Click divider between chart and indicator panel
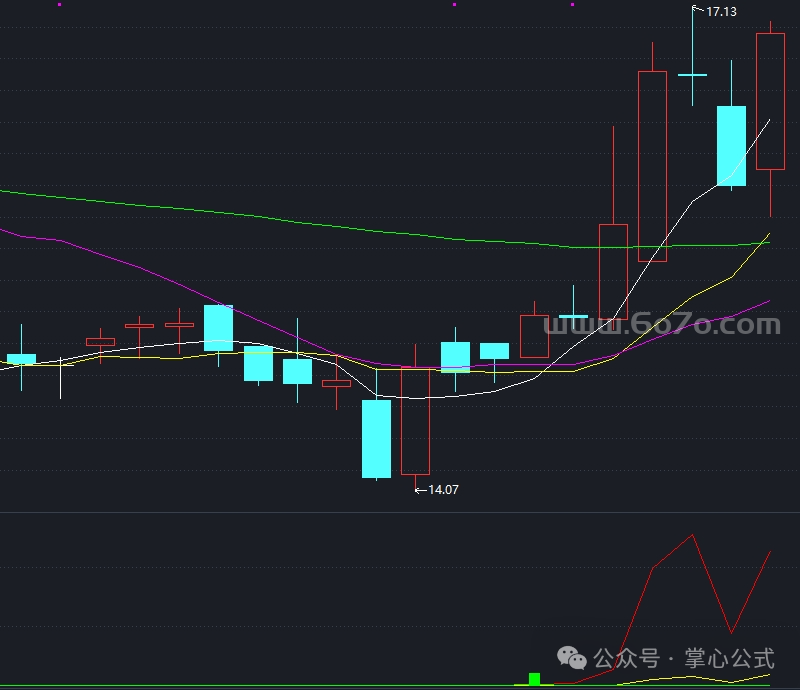800x690 pixels. (x=400, y=512)
